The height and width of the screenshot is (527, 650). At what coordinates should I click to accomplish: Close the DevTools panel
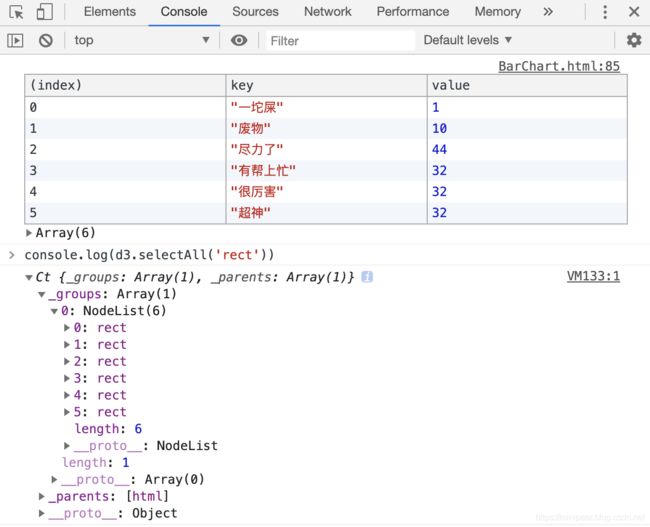(x=634, y=12)
